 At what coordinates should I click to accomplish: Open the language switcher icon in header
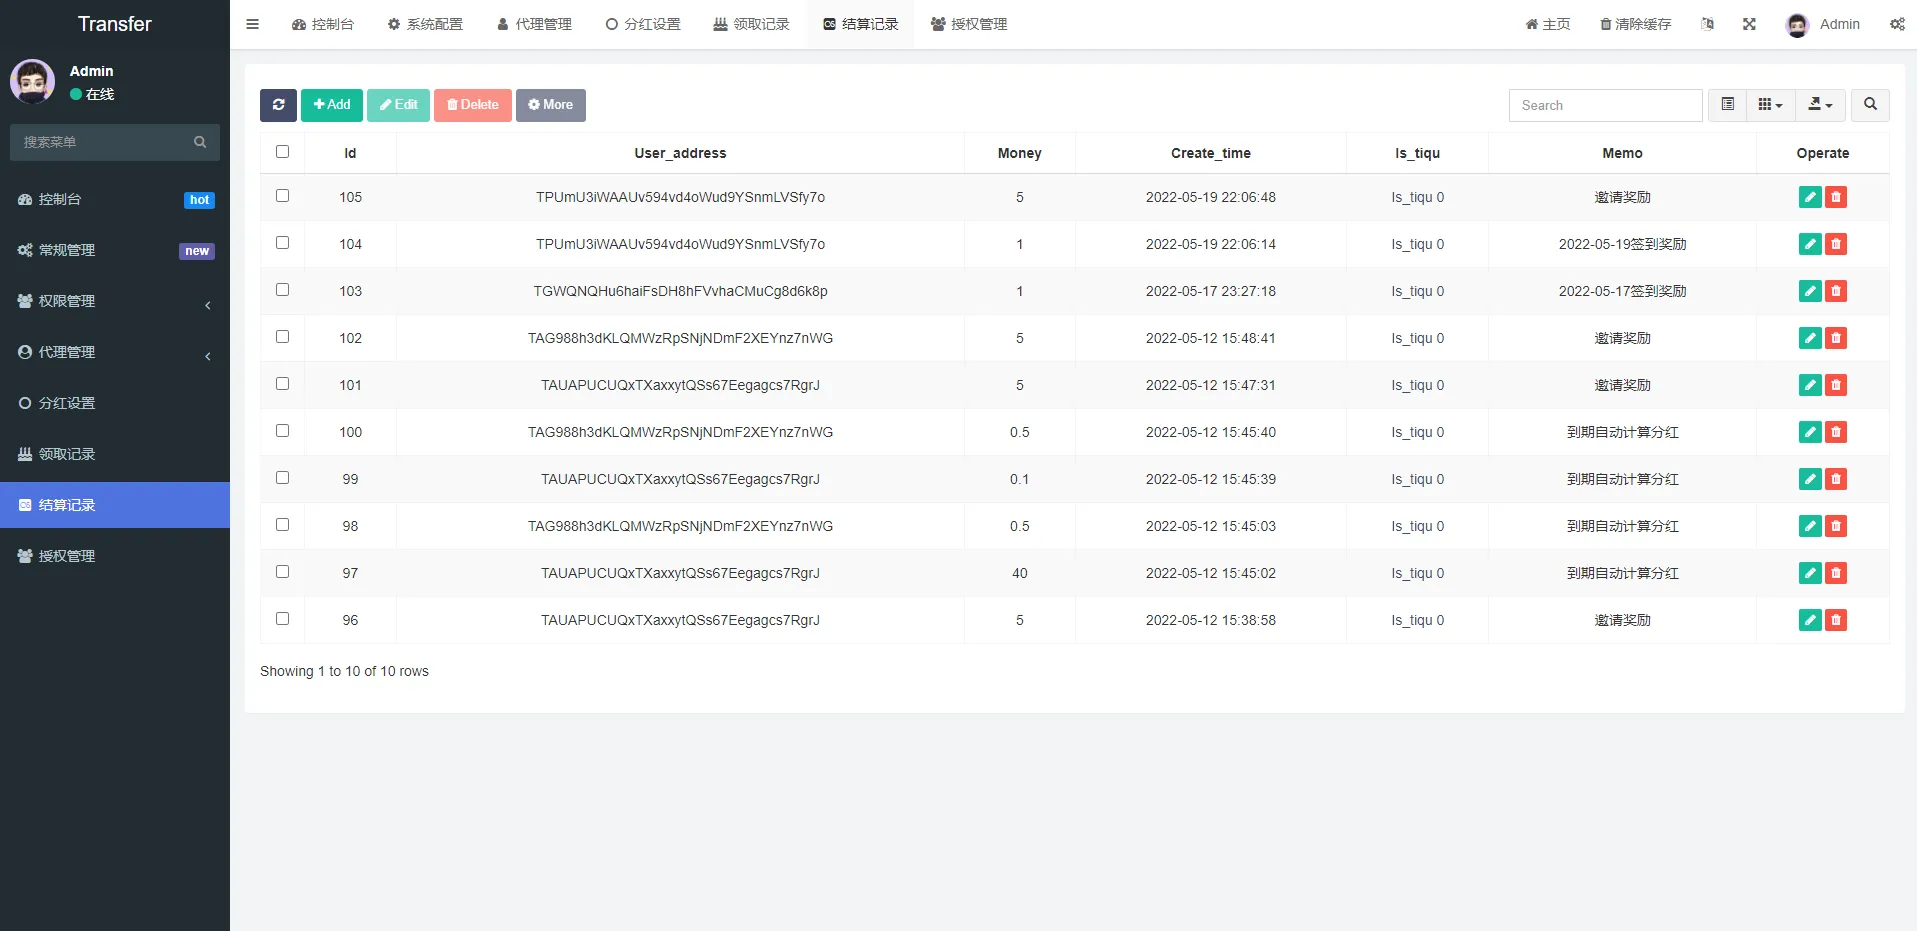pyautogui.click(x=1707, y=24)
